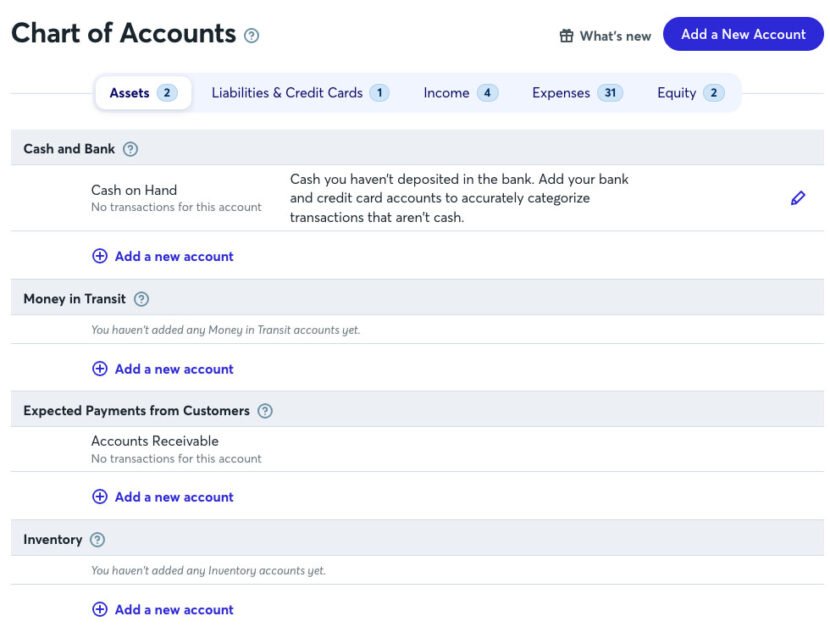Screen dimensions: 830x627
Task: Click the plus icon under Cash and Bank
Action: coord(99,256)
